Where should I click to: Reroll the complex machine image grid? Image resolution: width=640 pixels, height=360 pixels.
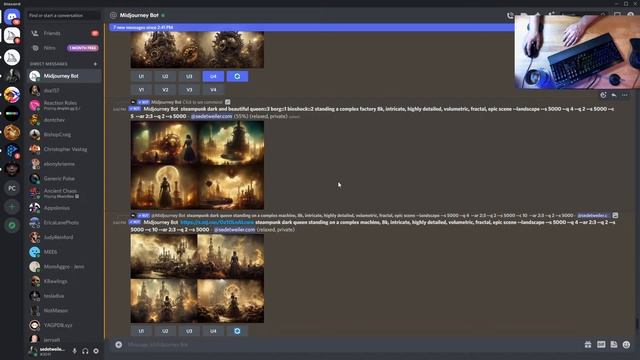pyautogui.click(x=237, y=331)
